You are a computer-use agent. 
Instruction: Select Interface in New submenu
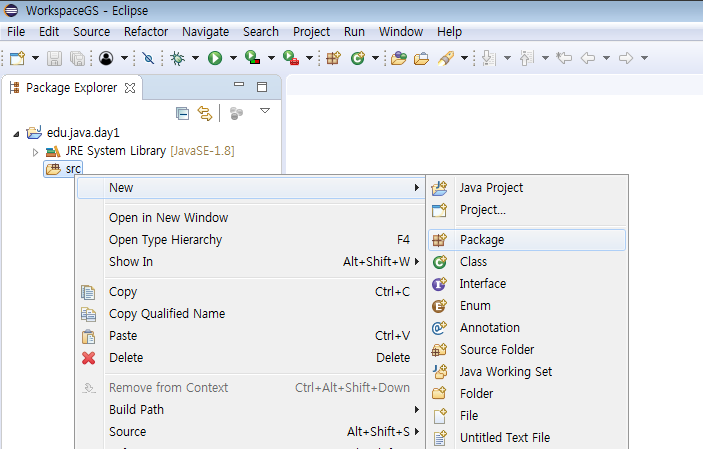[x=527, y=284]
